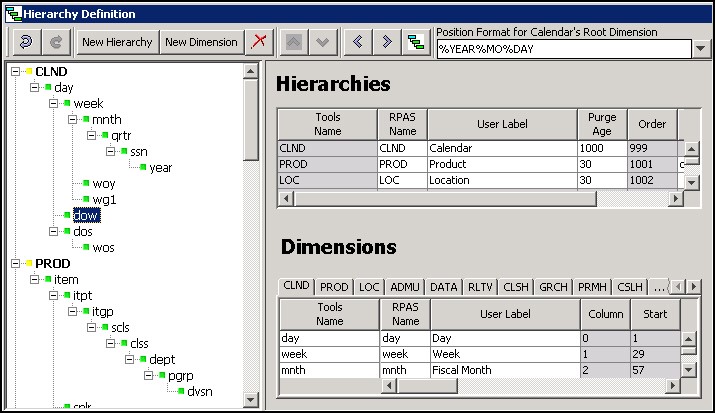Switch to the PROD dimensions tab

pyautogui.click(x=334, y=287)
